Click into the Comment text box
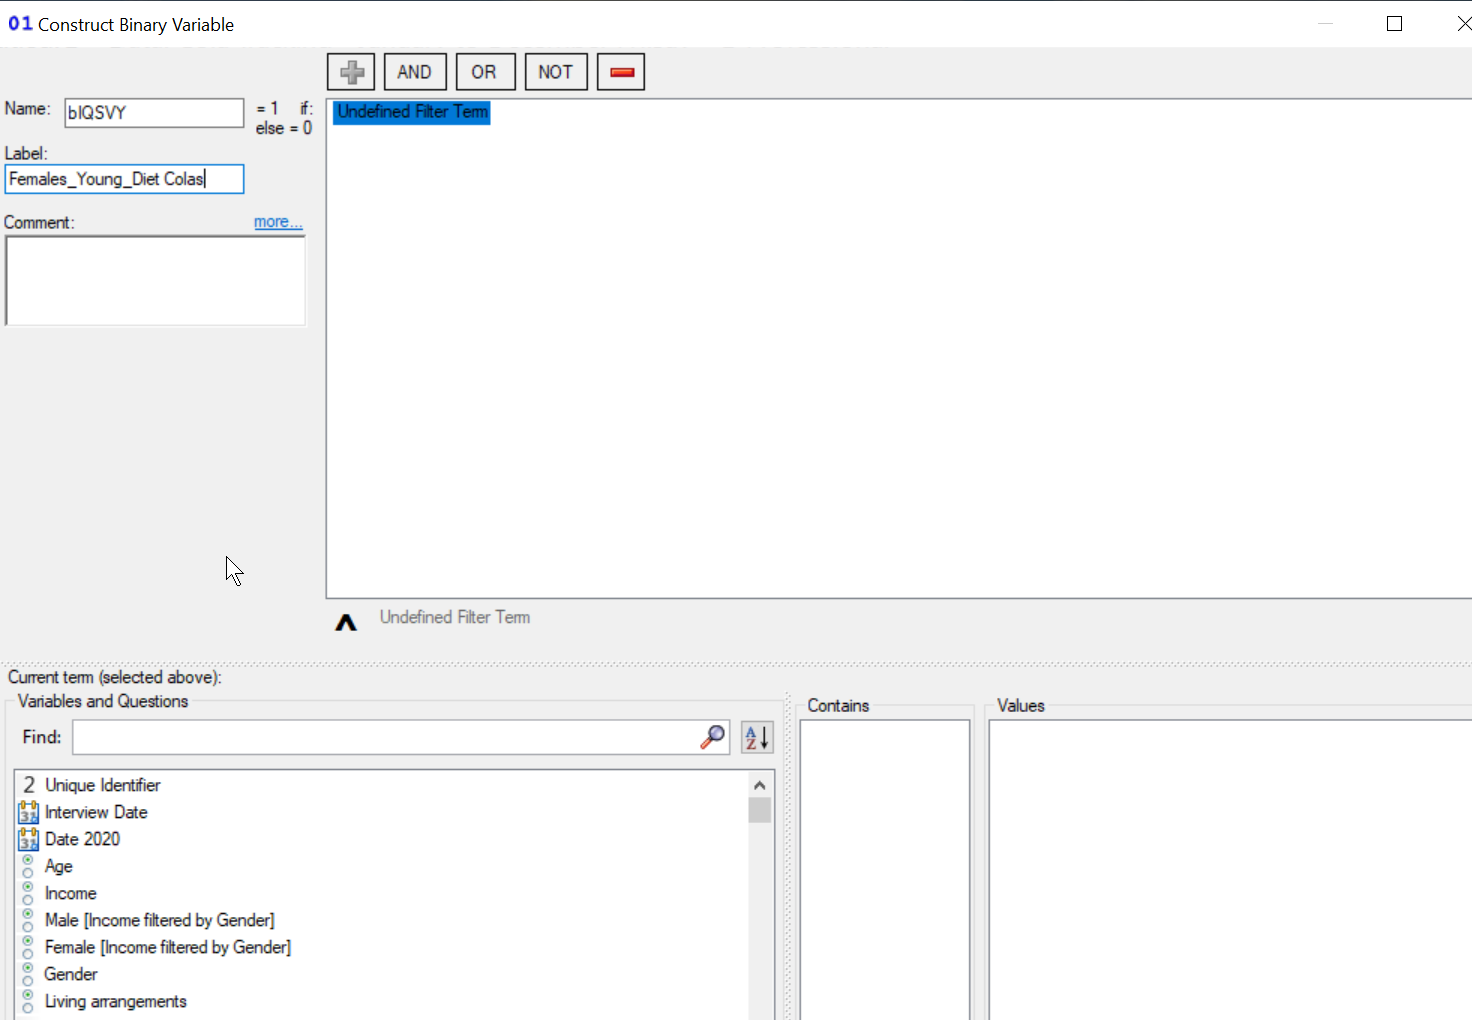The height and width of the screenshot is (1020, 1472). click(155, 281)
